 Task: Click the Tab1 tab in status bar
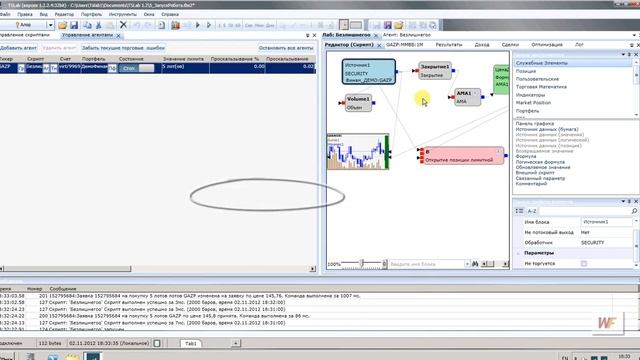point(191,343)
